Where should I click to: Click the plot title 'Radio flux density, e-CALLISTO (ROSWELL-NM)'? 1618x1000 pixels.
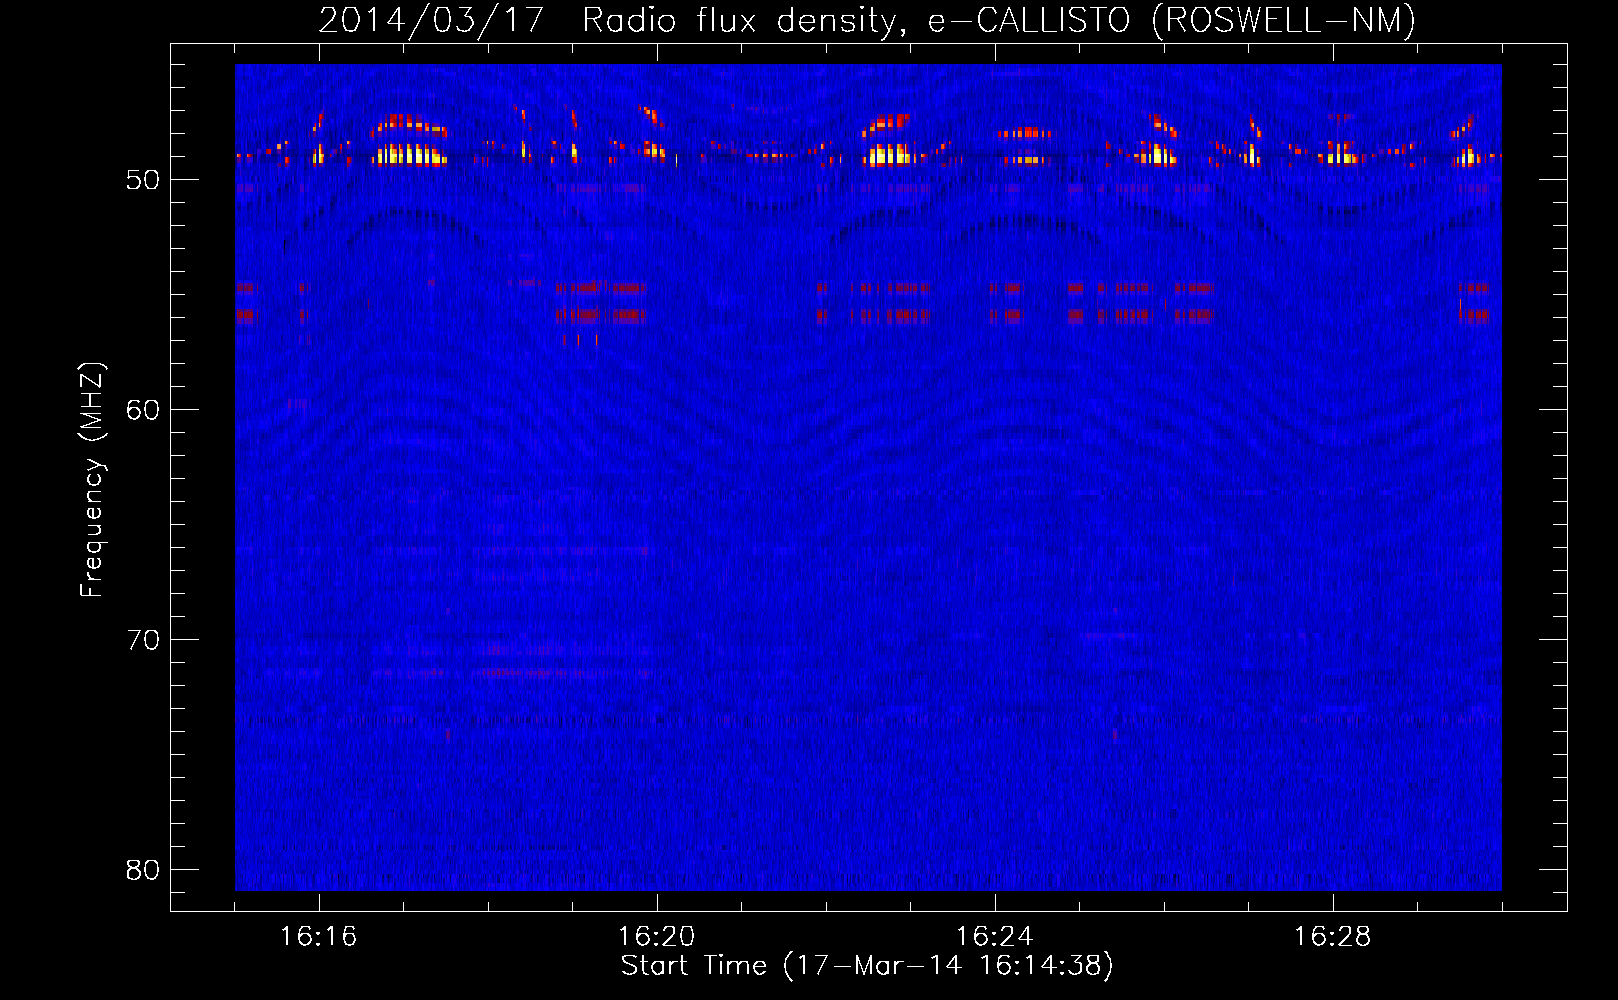999,20
